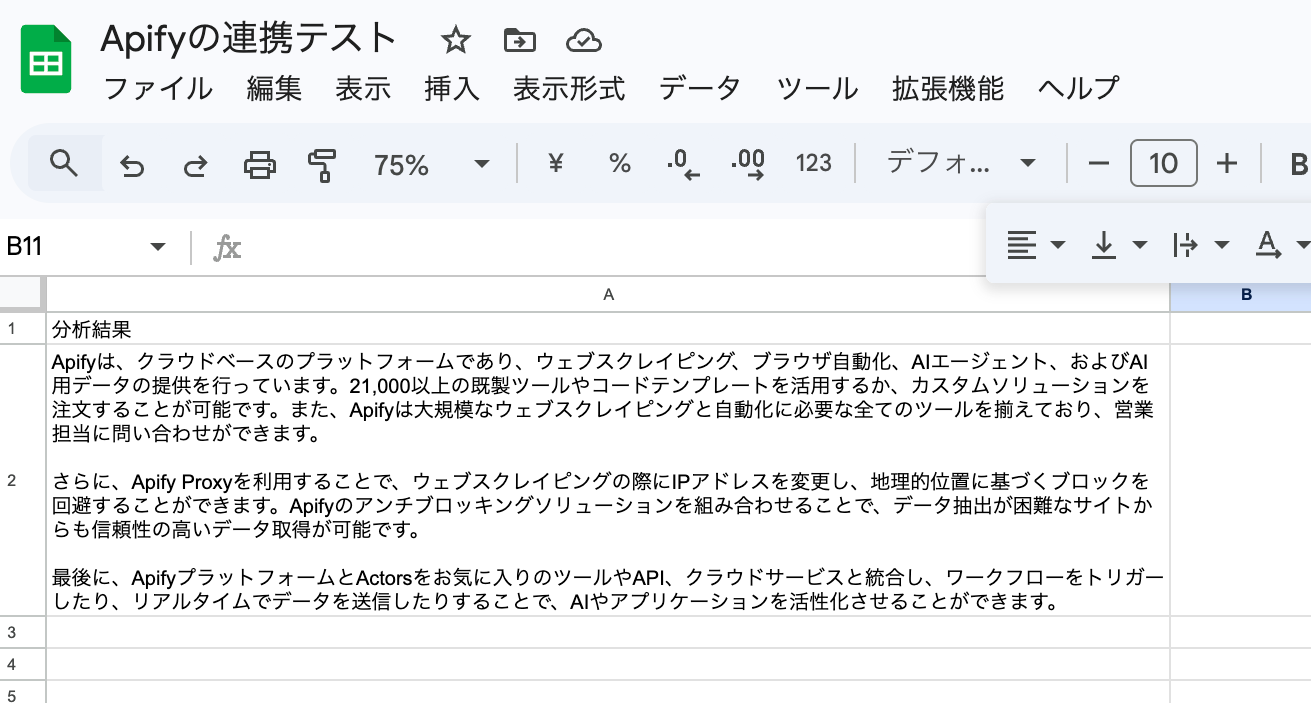Open text wrapping options
The height and width of the screenshot is (703, 1311).
(x=1186, y=245)
